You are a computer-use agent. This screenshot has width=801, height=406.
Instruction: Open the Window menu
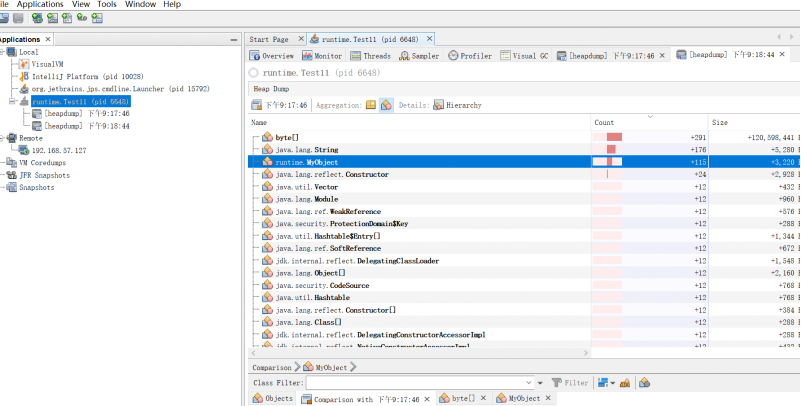click(x=140, y=4)
